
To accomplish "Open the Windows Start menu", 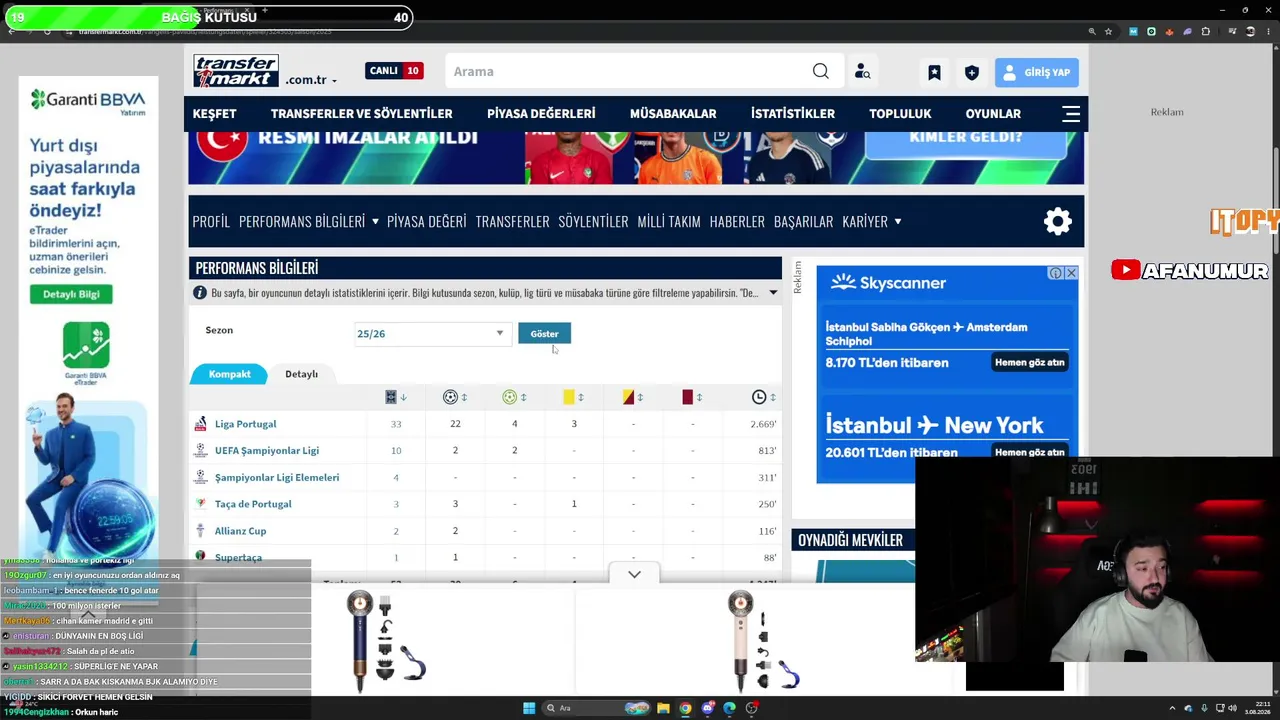I will [x=529, y=708].
